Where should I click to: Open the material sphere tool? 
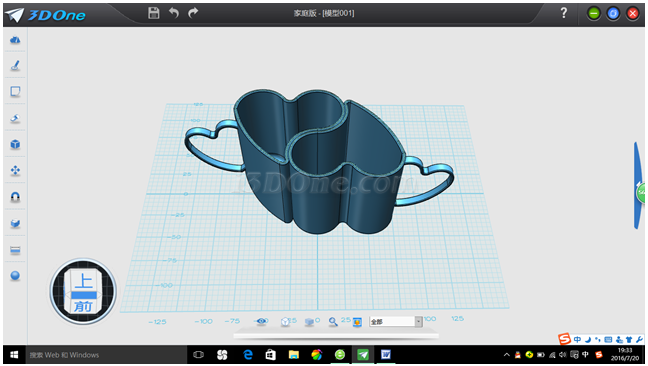pyautogui.click(x=15, y=276)
